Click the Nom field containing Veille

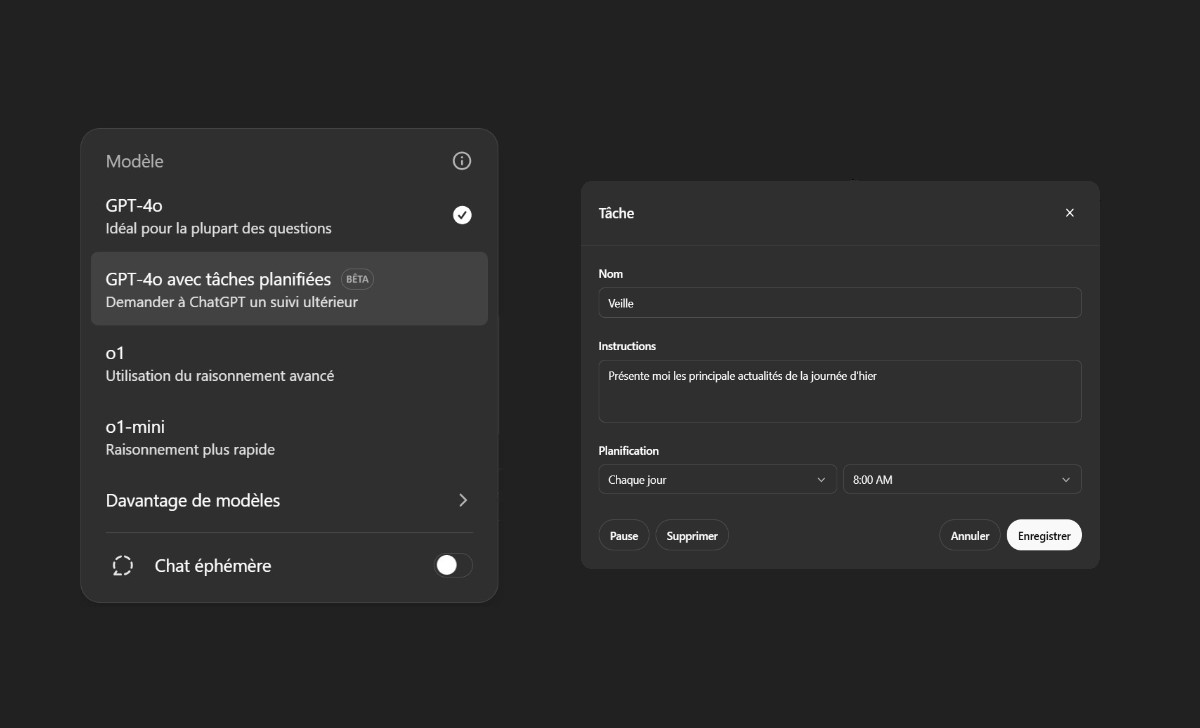840,303
